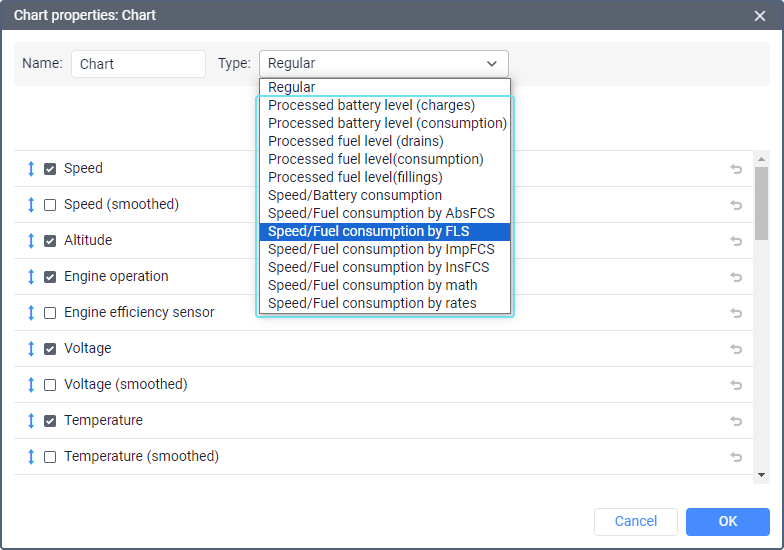This screenshot has height=550, width=784.
Task: Enable the Speed (smoothed) checkbox
Action: [50, 205]
